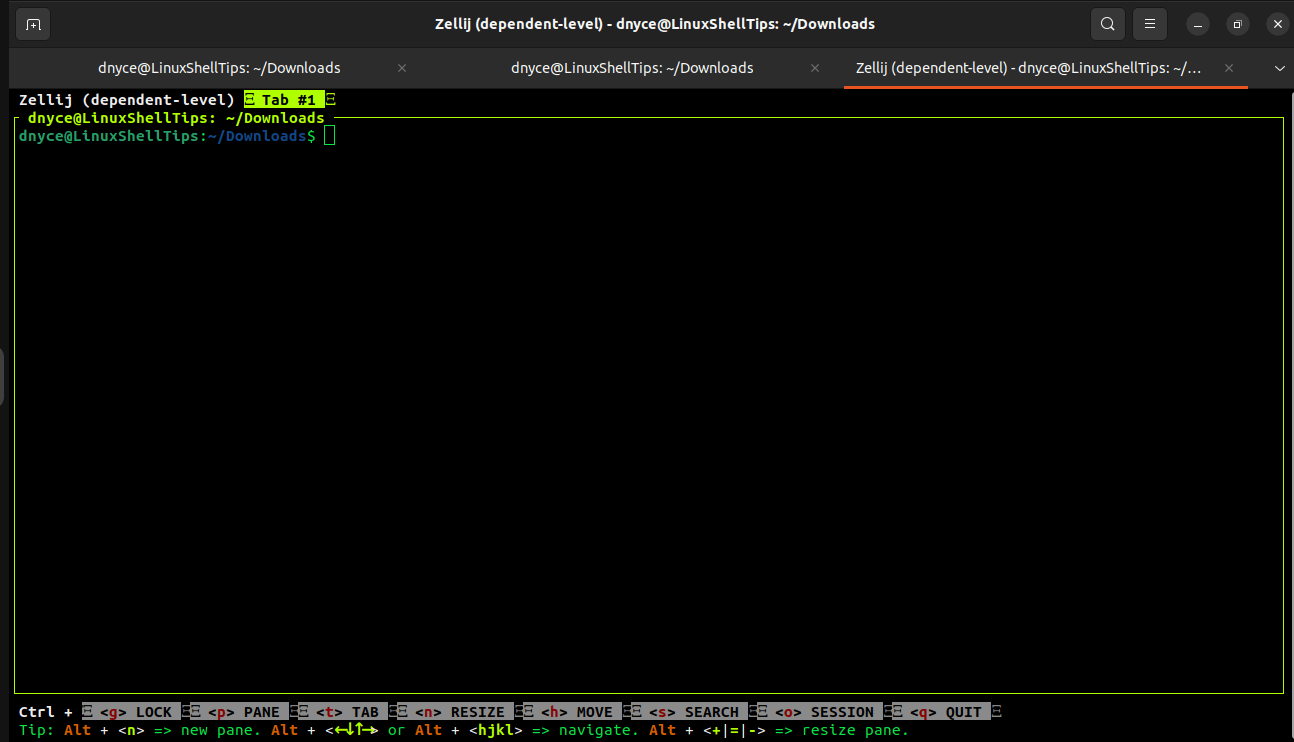Close the terminal window
The image size is (1294, 742).
pyautogui.click(x=1278, y=24)
